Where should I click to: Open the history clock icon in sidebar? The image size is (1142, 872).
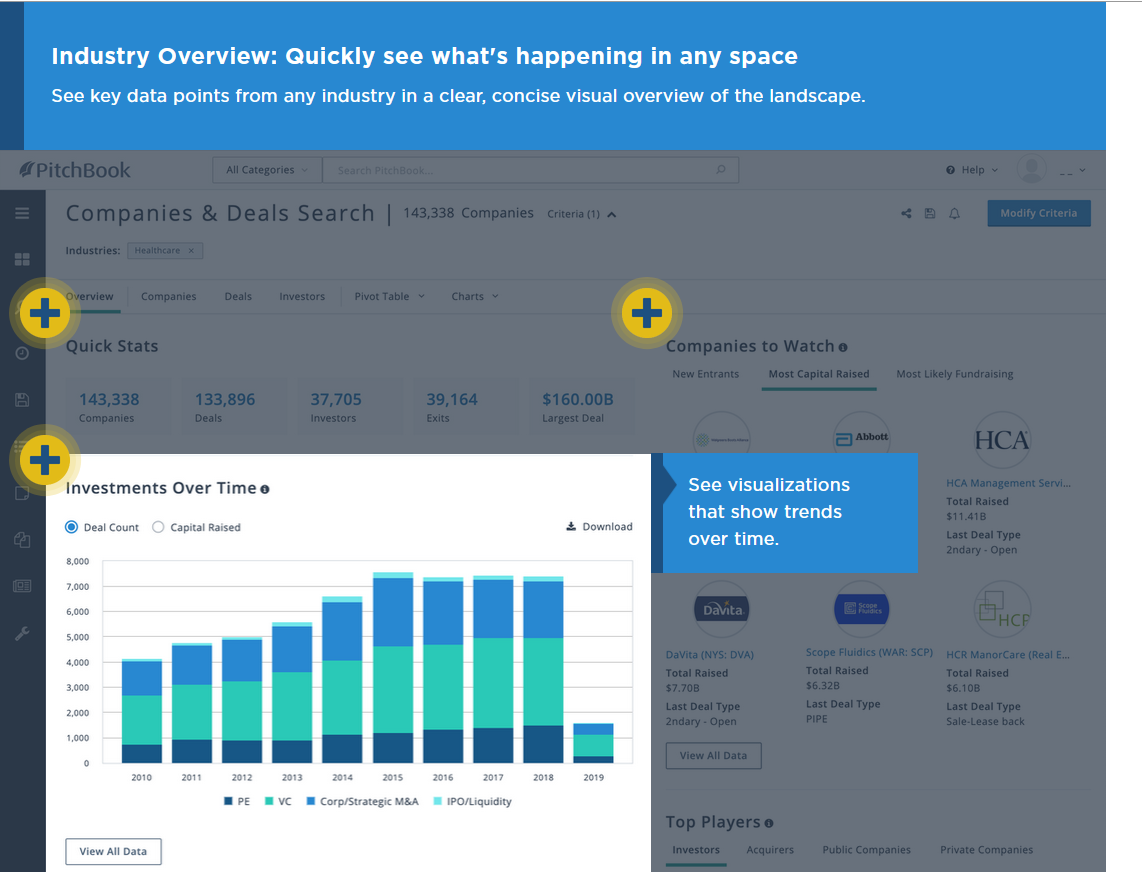pos(22,353)
